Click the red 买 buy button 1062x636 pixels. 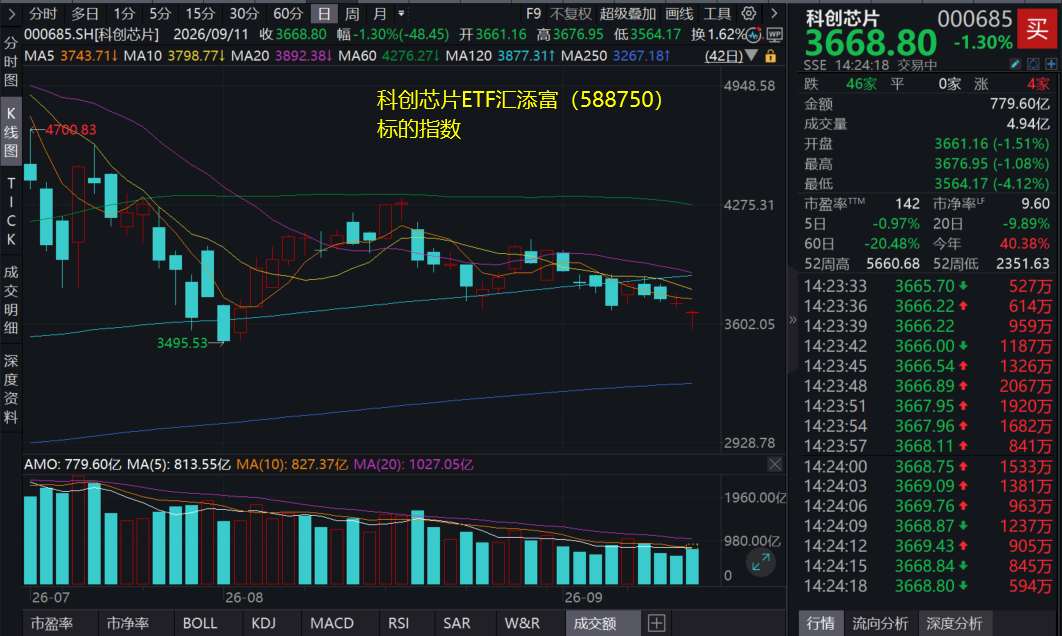(x=1038, y=28)
